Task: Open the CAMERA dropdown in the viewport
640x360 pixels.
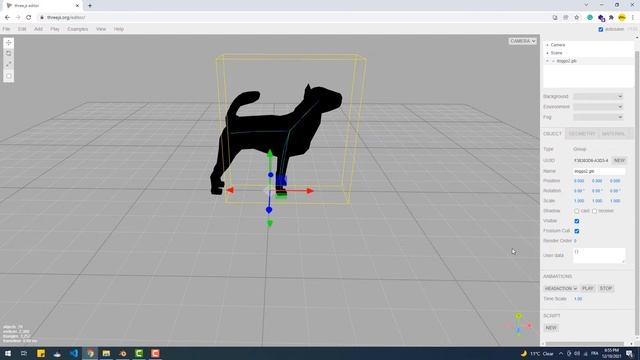Action: coord(522,41)
